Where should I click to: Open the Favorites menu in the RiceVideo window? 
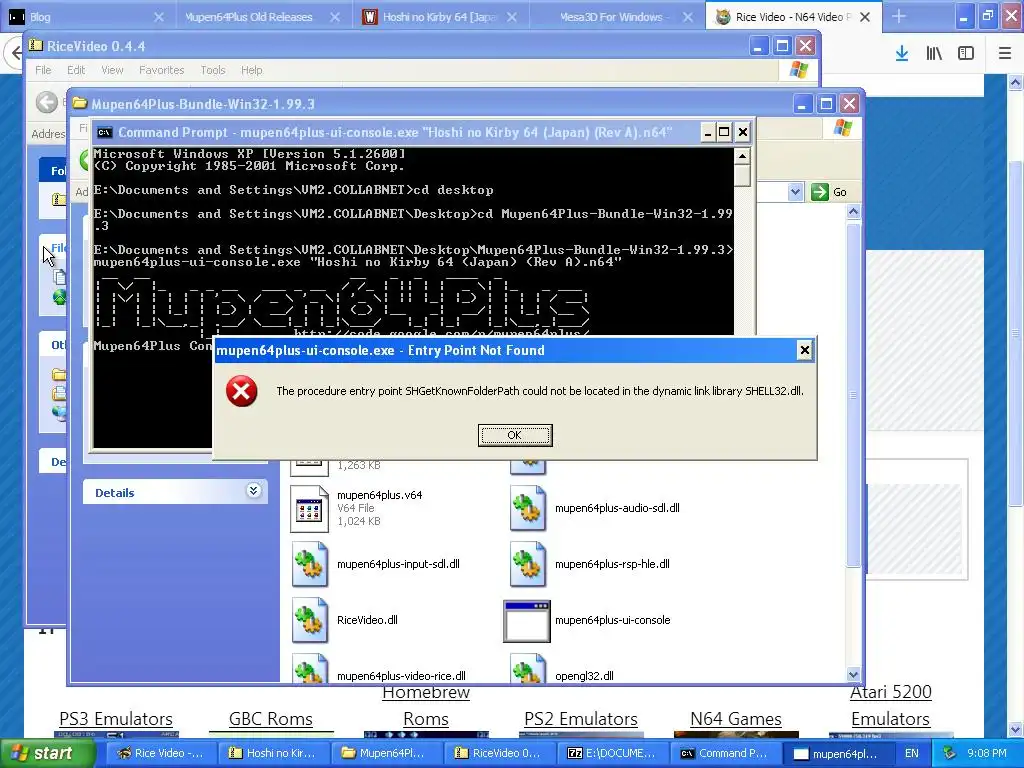161,70
